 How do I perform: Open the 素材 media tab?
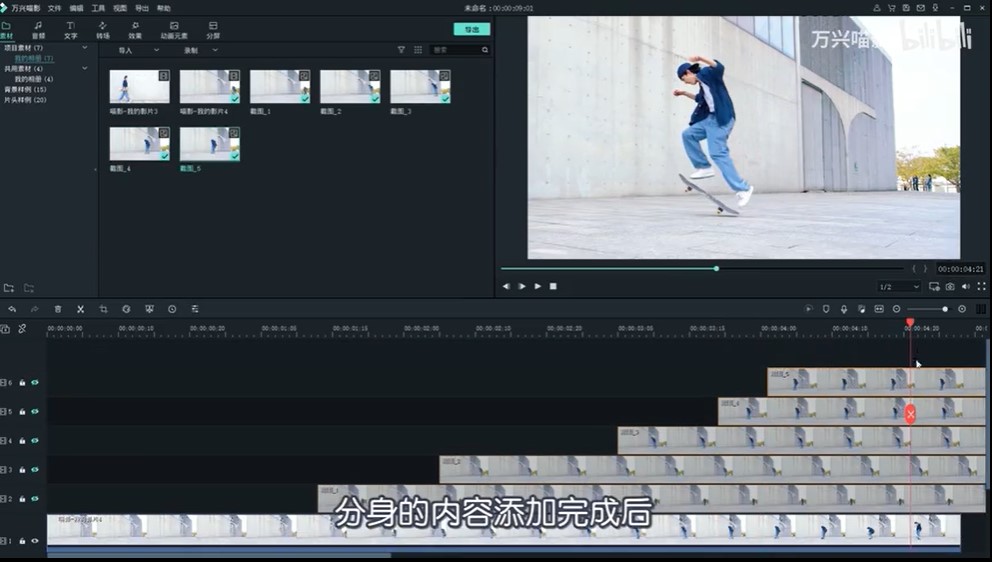pyautogui.click(x=6, y=30)
